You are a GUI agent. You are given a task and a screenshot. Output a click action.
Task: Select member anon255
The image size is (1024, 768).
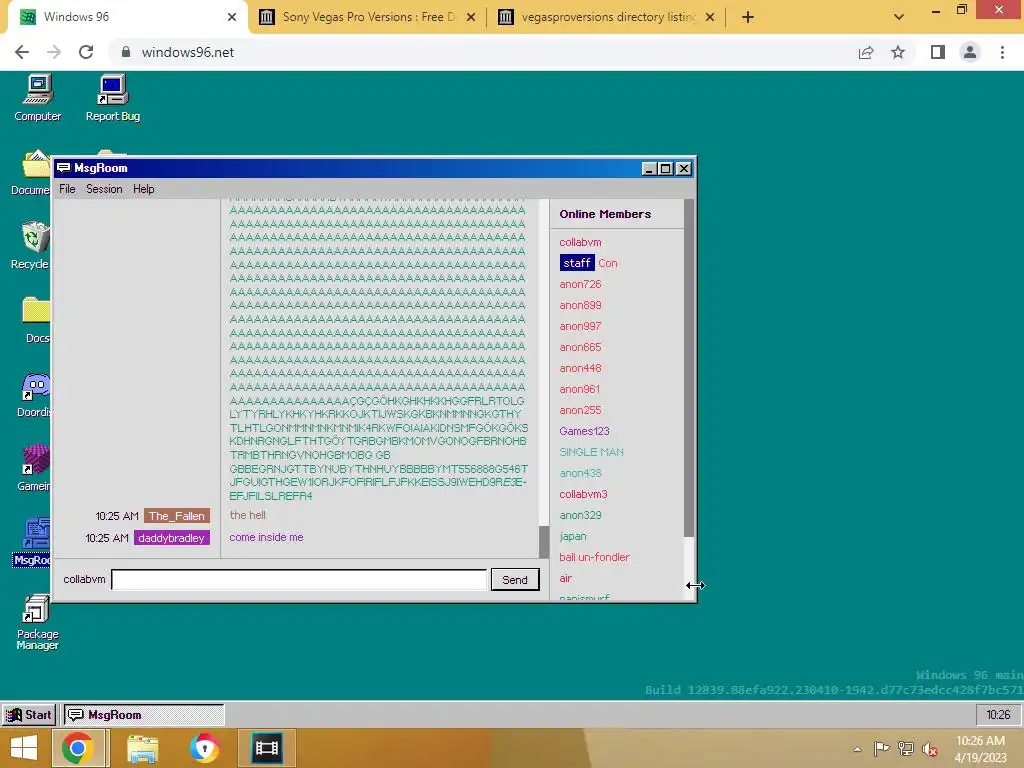[x=580, y=410]
